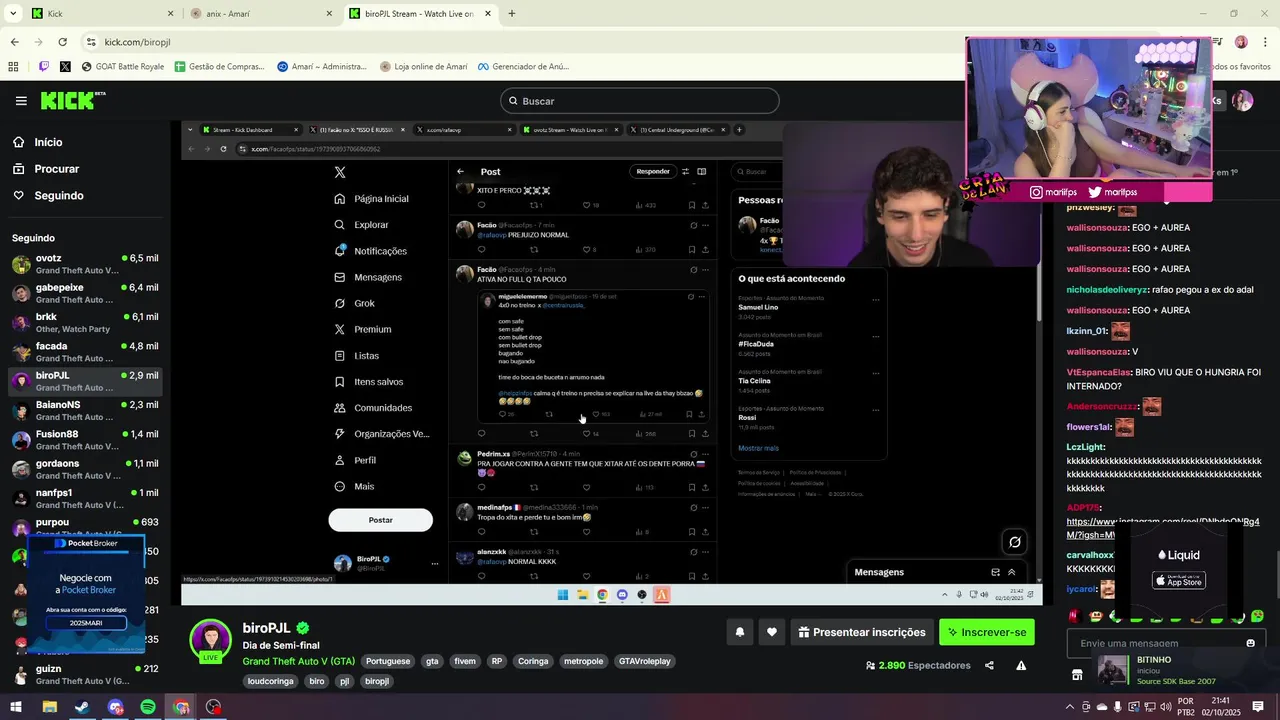Open the Fusion88 followed channel
Viewport: 1280px width, 720px height.
[85, 440]
